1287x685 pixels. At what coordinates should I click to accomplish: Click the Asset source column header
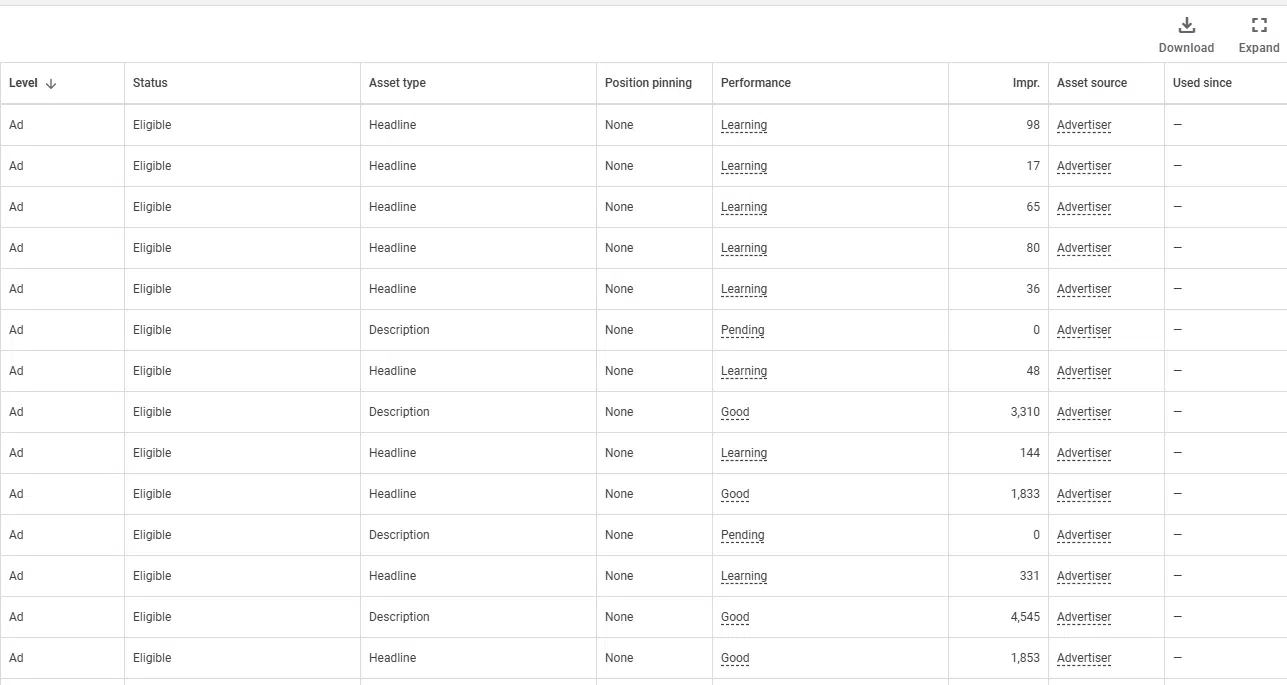click(1092, 83)
